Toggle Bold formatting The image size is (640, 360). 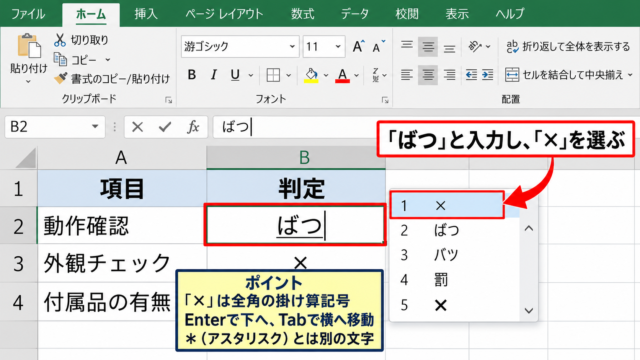coord(191,75)
